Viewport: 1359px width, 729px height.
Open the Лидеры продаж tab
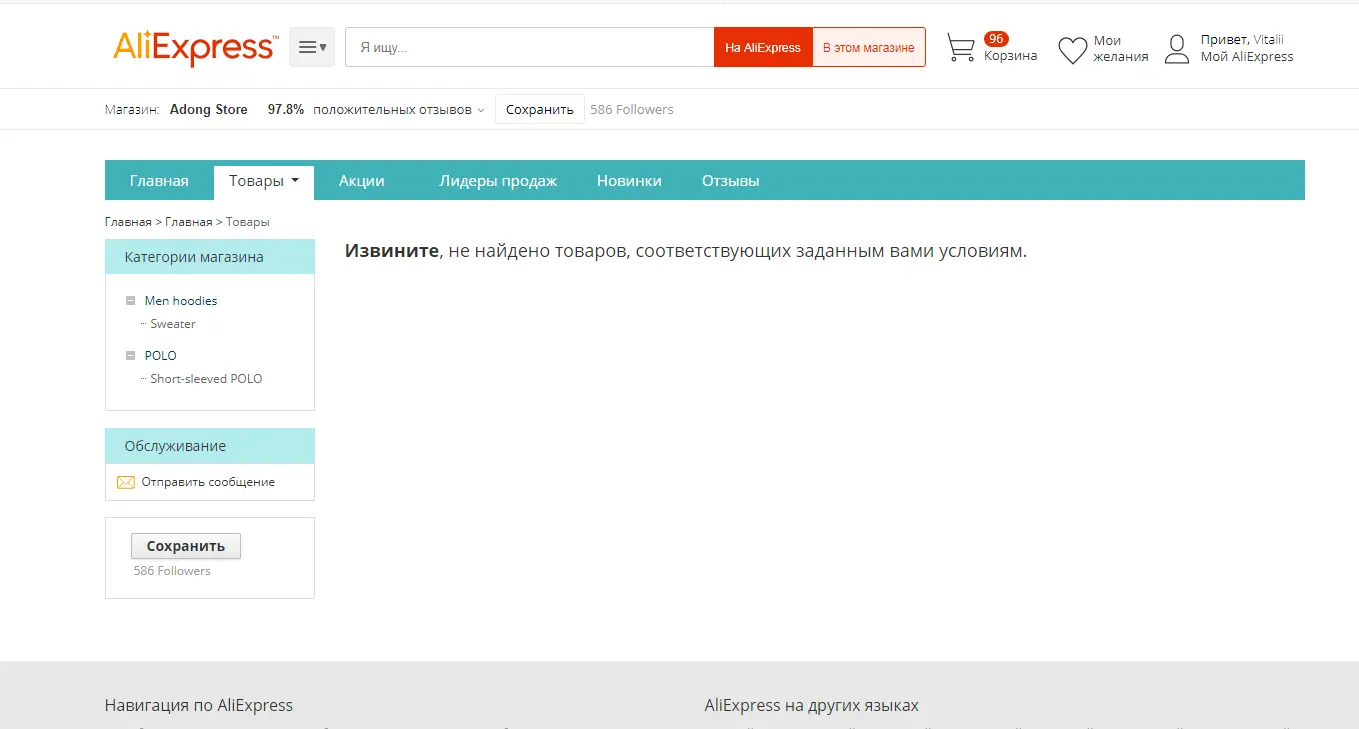[498, 181]
